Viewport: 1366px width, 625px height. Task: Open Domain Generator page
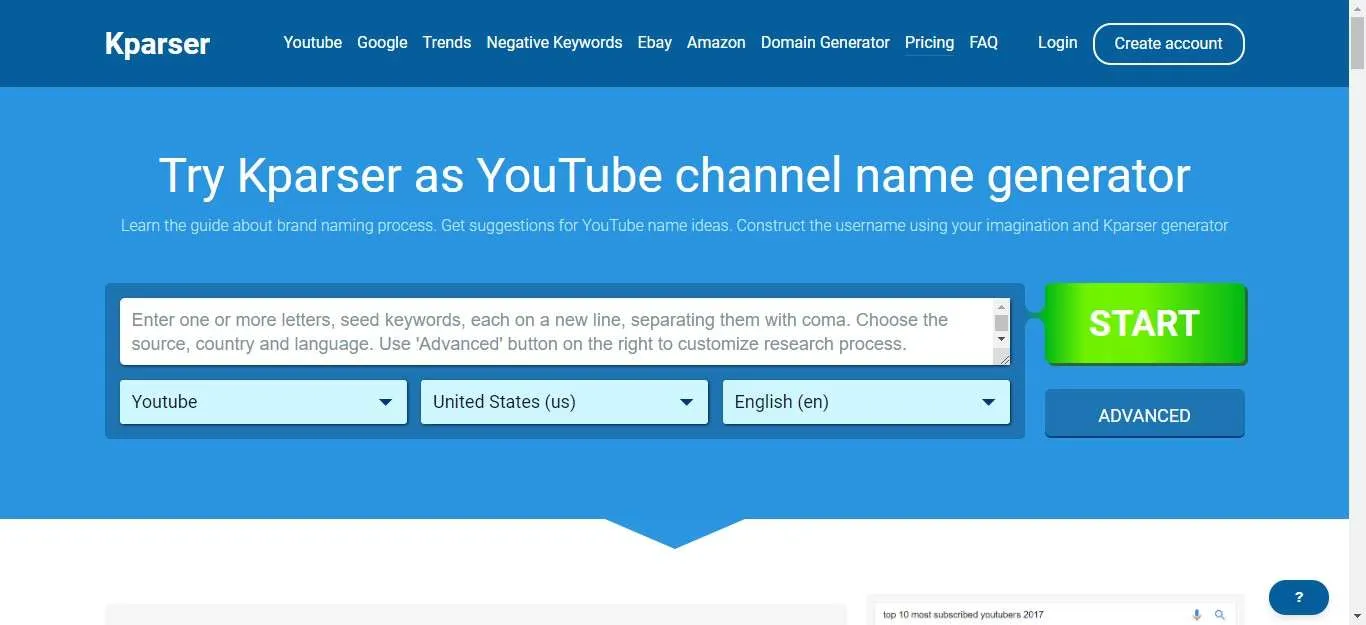point(825,42)
